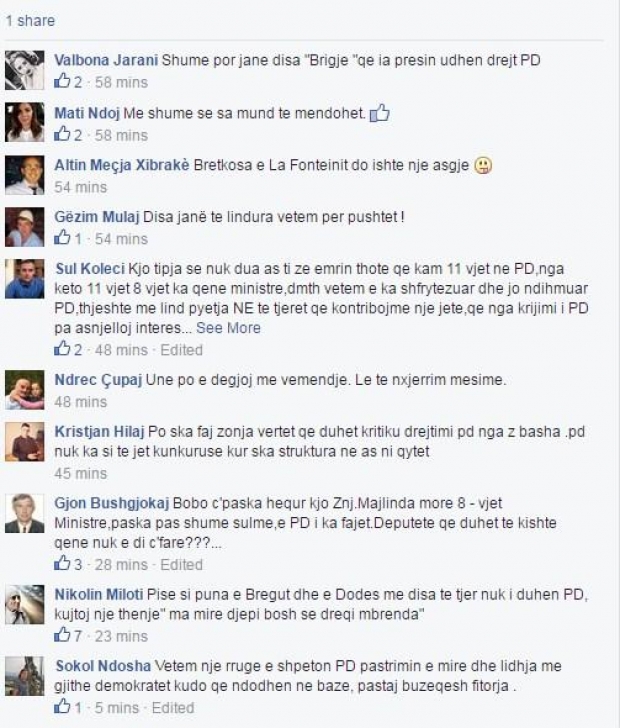Click like icon with 7 on Nikolin Miloti's comment

(62, 635)
